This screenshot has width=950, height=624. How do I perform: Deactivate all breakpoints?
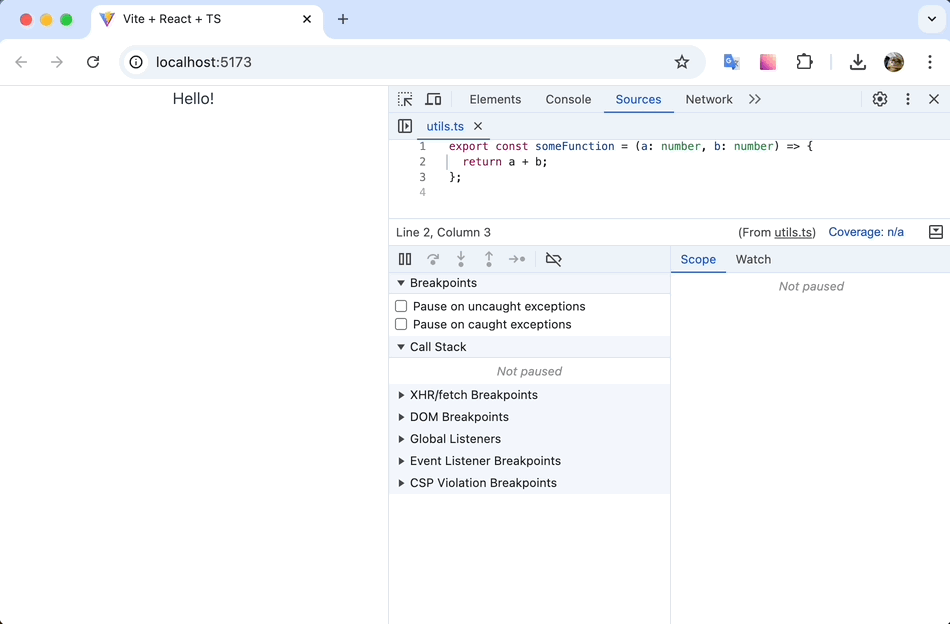pyautogui.click(x=553, y=259)
